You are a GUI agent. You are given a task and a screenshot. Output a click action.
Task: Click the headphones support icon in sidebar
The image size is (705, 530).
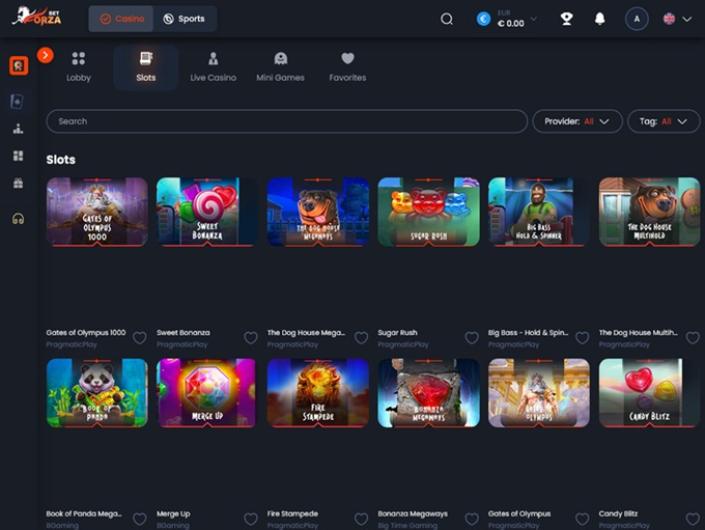point(18,219)
